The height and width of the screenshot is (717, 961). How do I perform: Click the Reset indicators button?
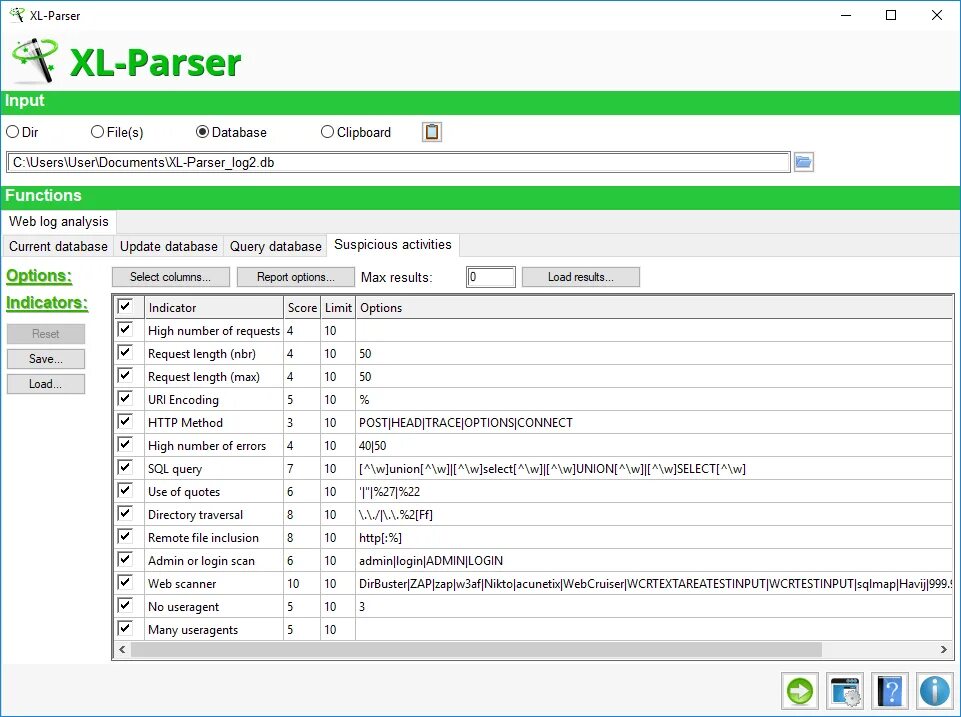(46, 334)
